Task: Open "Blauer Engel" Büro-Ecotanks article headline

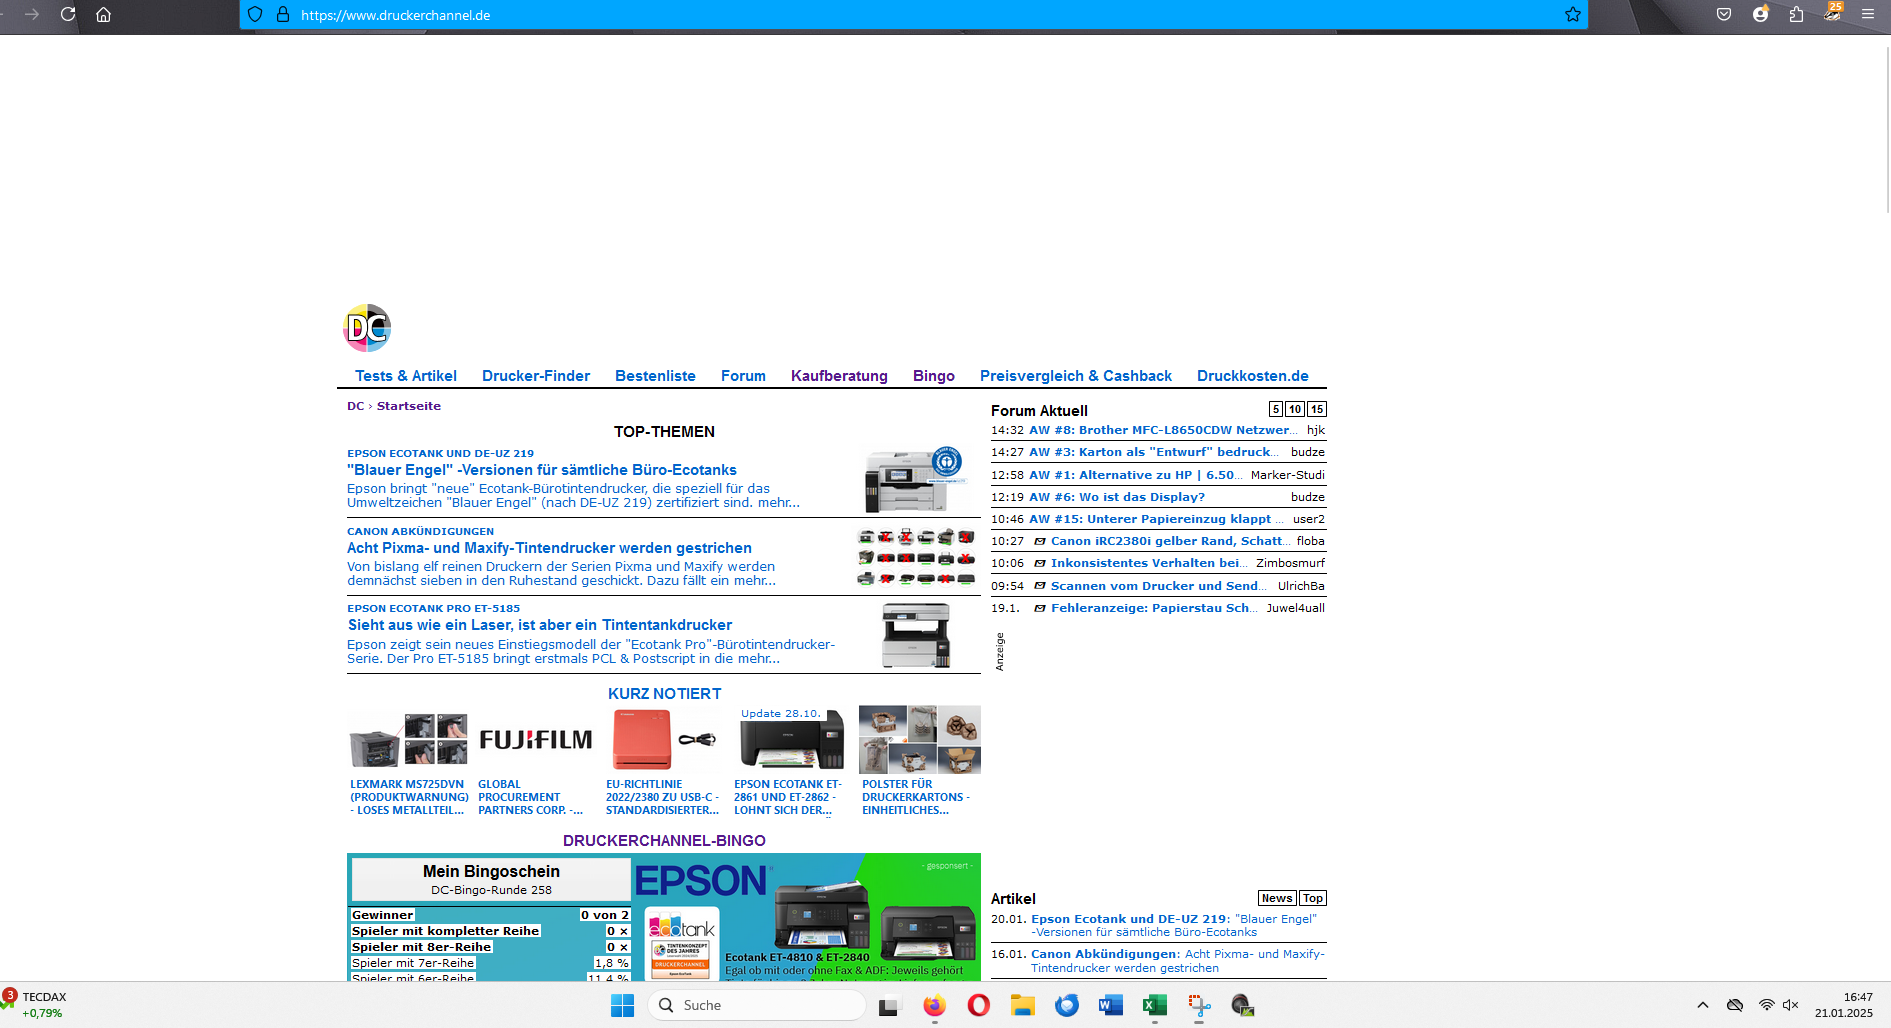Action: (542, 470)
